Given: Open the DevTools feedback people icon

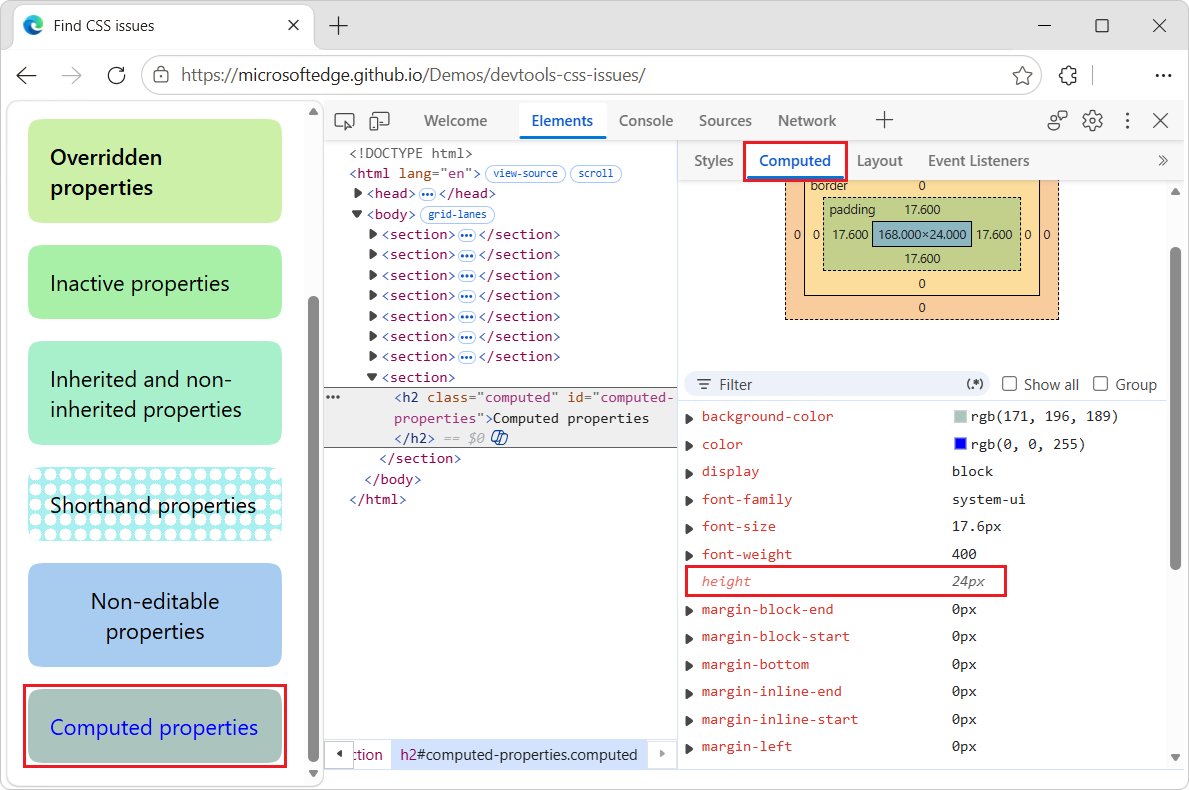Looking at the screenshot, I should [1057, 121].
